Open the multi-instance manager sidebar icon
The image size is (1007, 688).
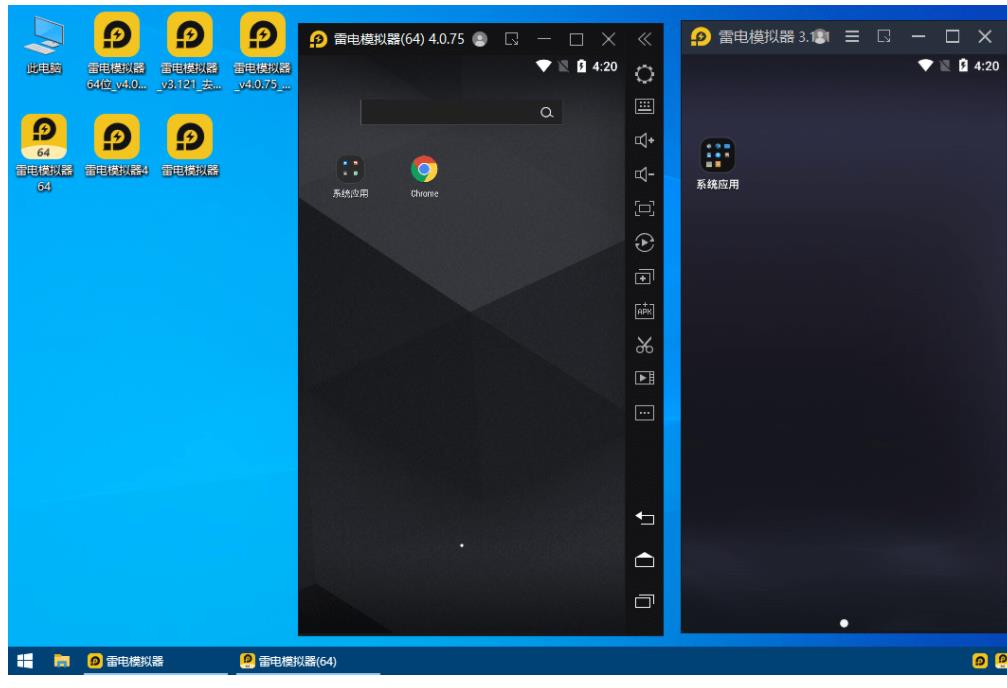[644, 277]
